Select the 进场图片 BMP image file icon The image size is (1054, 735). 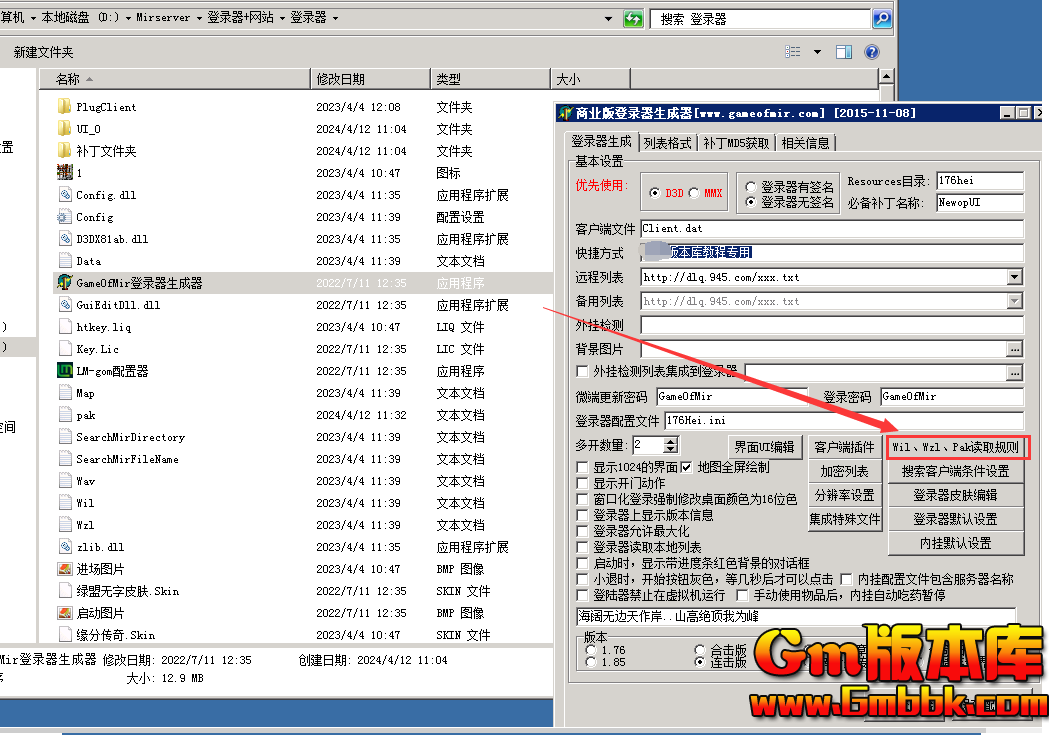coord(65,569)
